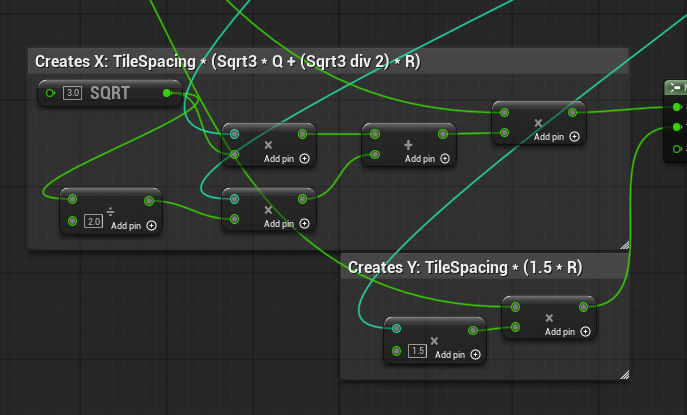The image size is (687, 415).
Task: Click lower input pin of final Creates Y multiply
Action: [515, 327]
